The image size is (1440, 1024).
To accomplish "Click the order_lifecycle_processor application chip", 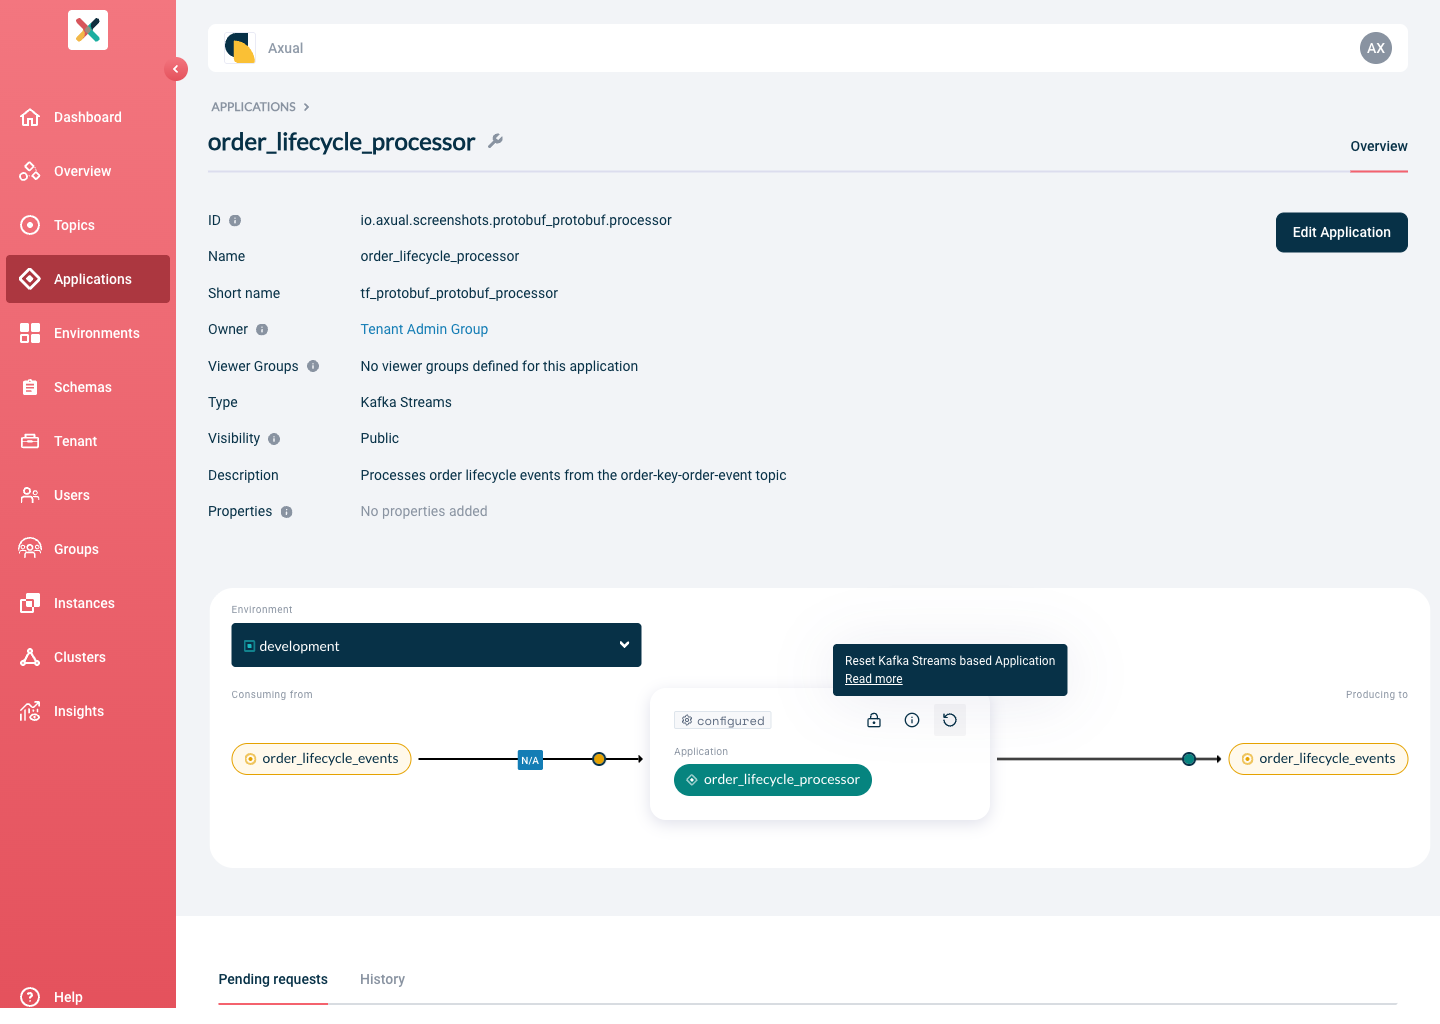I will [x=773, y=780].
